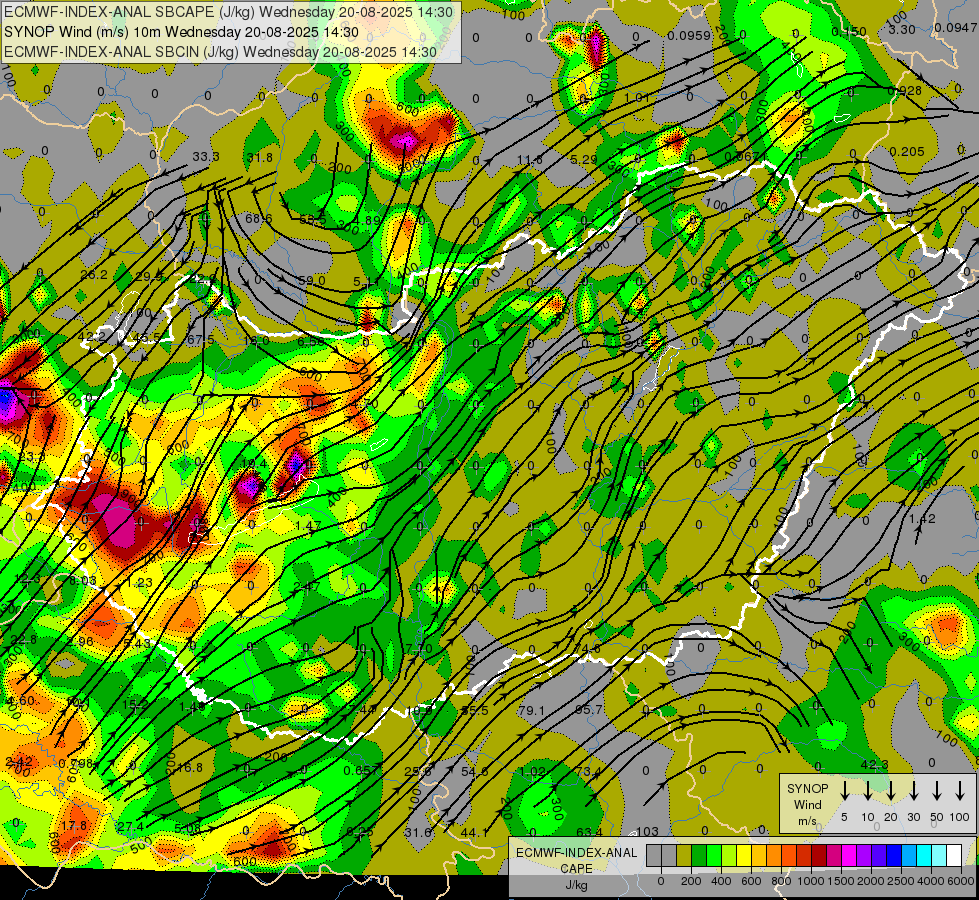Pick the olive swatch in the CAPE legend
The width and height of the screenshot is (979, 900).
684,855
